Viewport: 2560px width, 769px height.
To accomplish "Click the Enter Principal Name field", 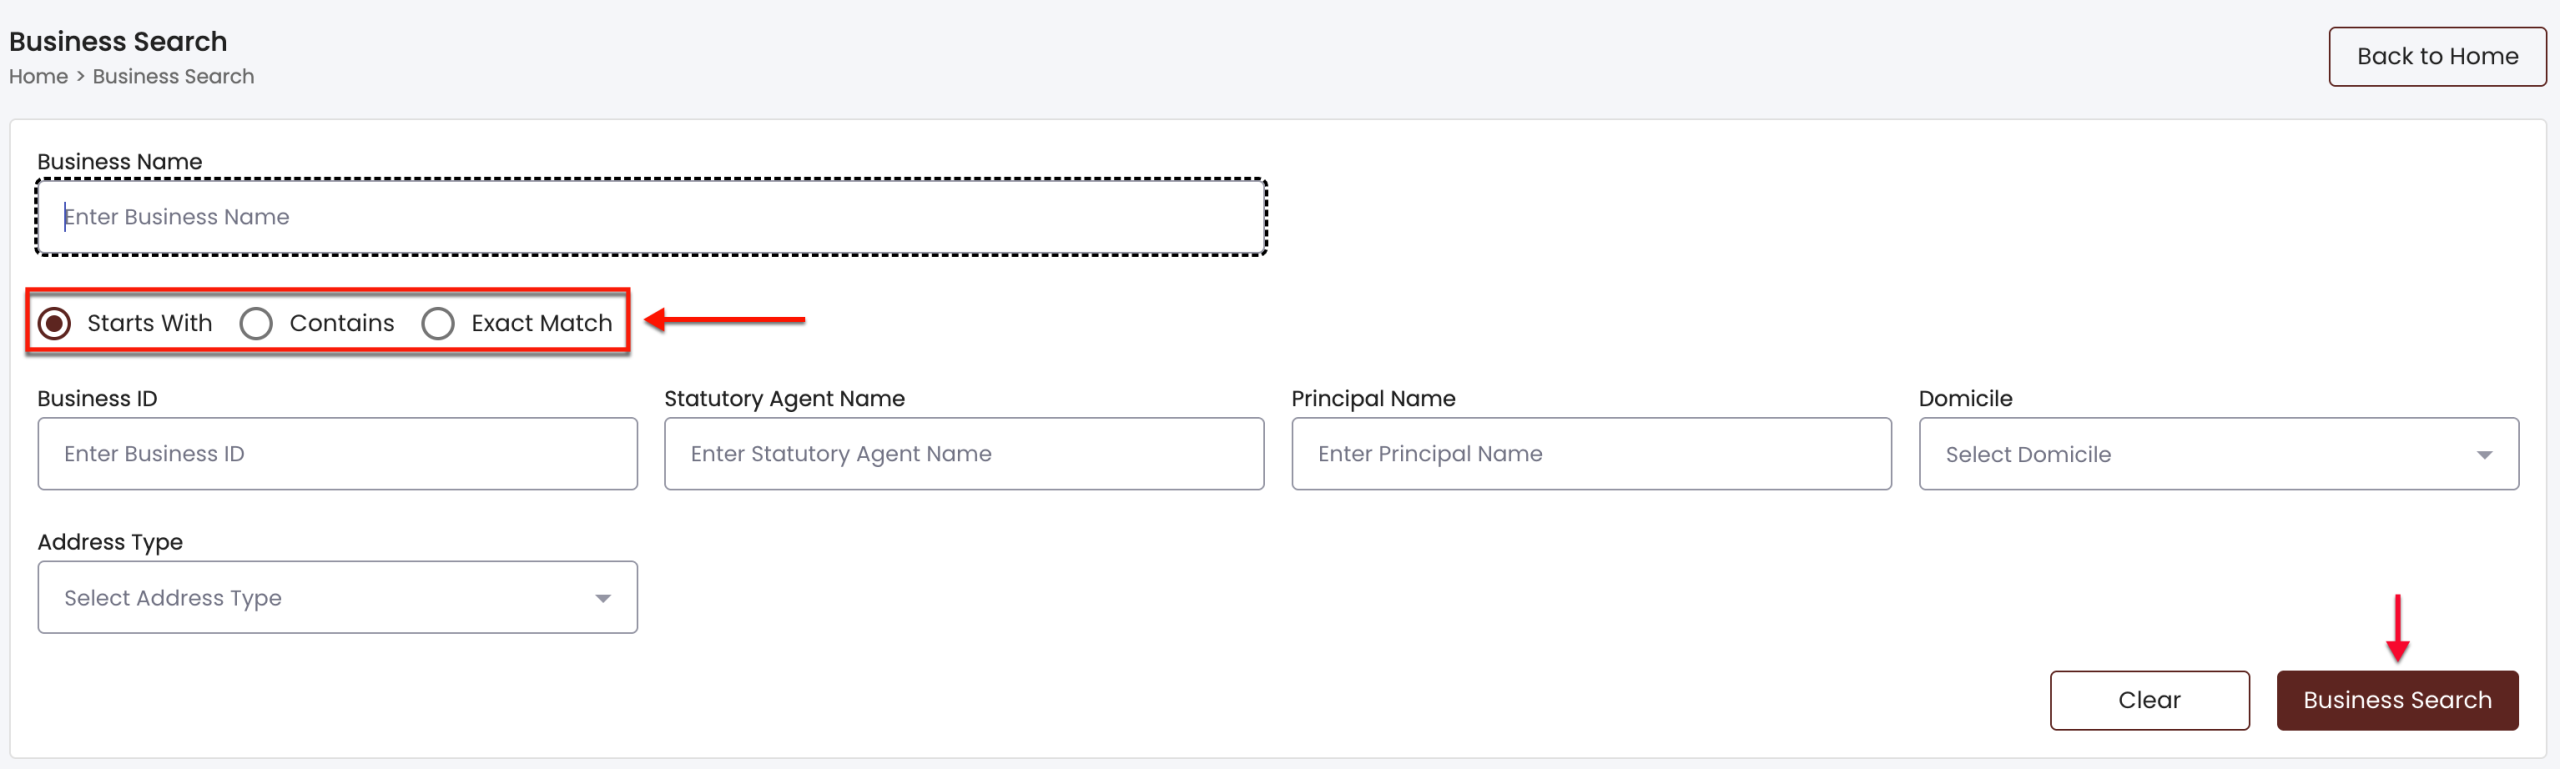I will [1591, 454].
